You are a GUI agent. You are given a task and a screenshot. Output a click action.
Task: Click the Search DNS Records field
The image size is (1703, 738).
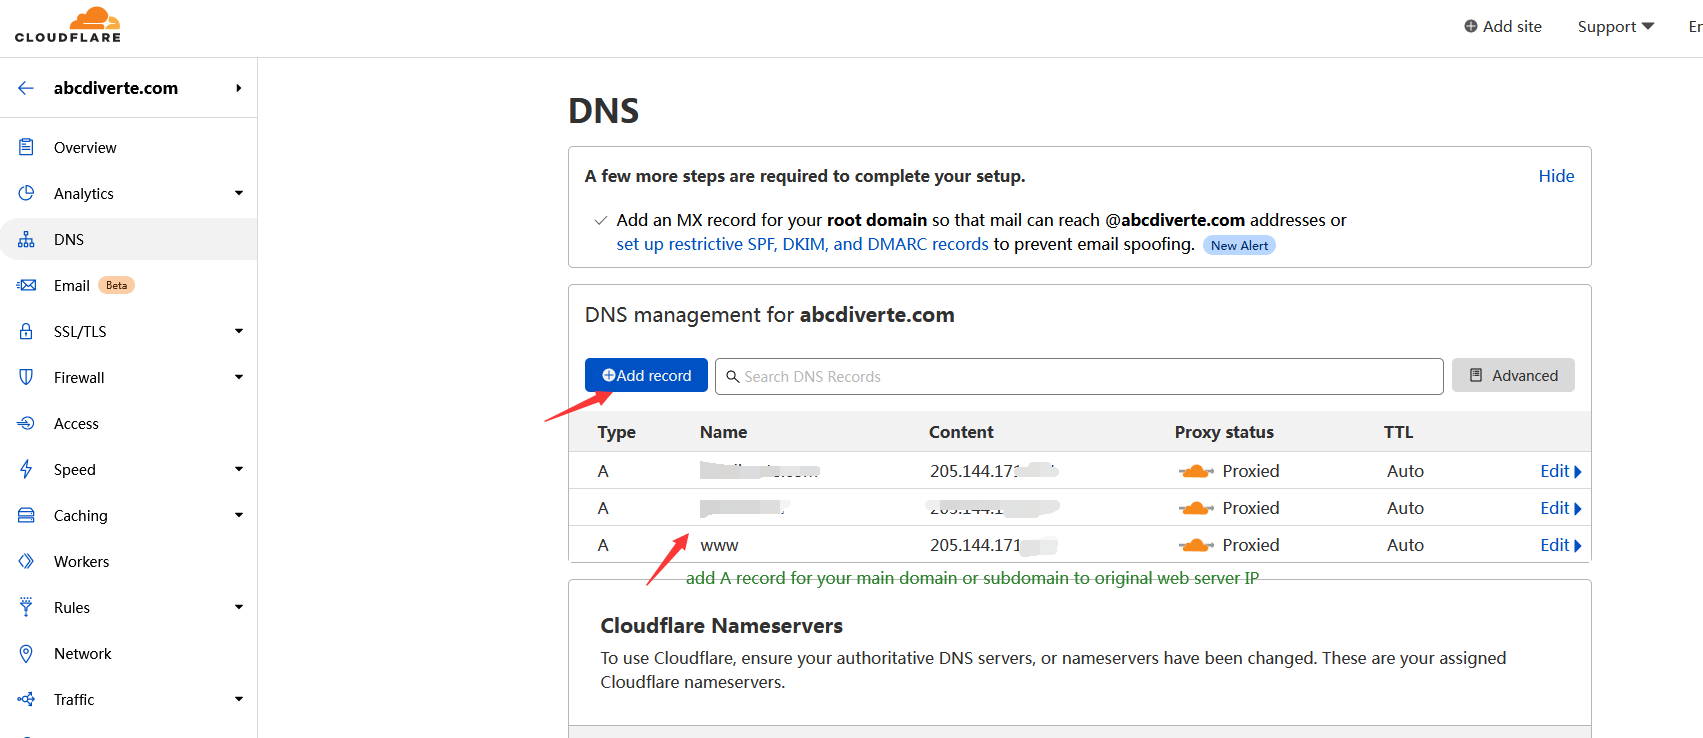pos(1080,376)
